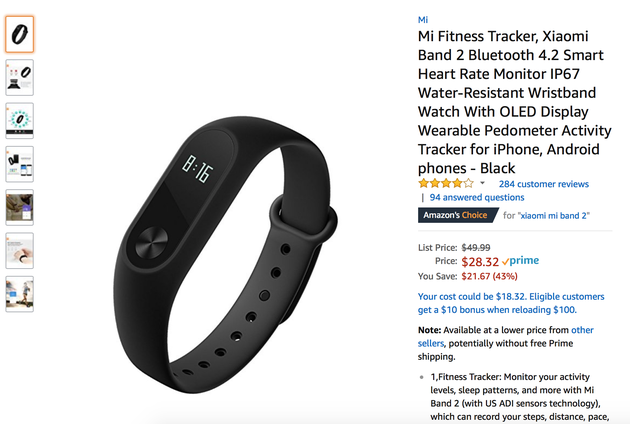Click the product title text
Image resolution: width=630 pixels, height=424 pixels.
(x=514, y=102)
